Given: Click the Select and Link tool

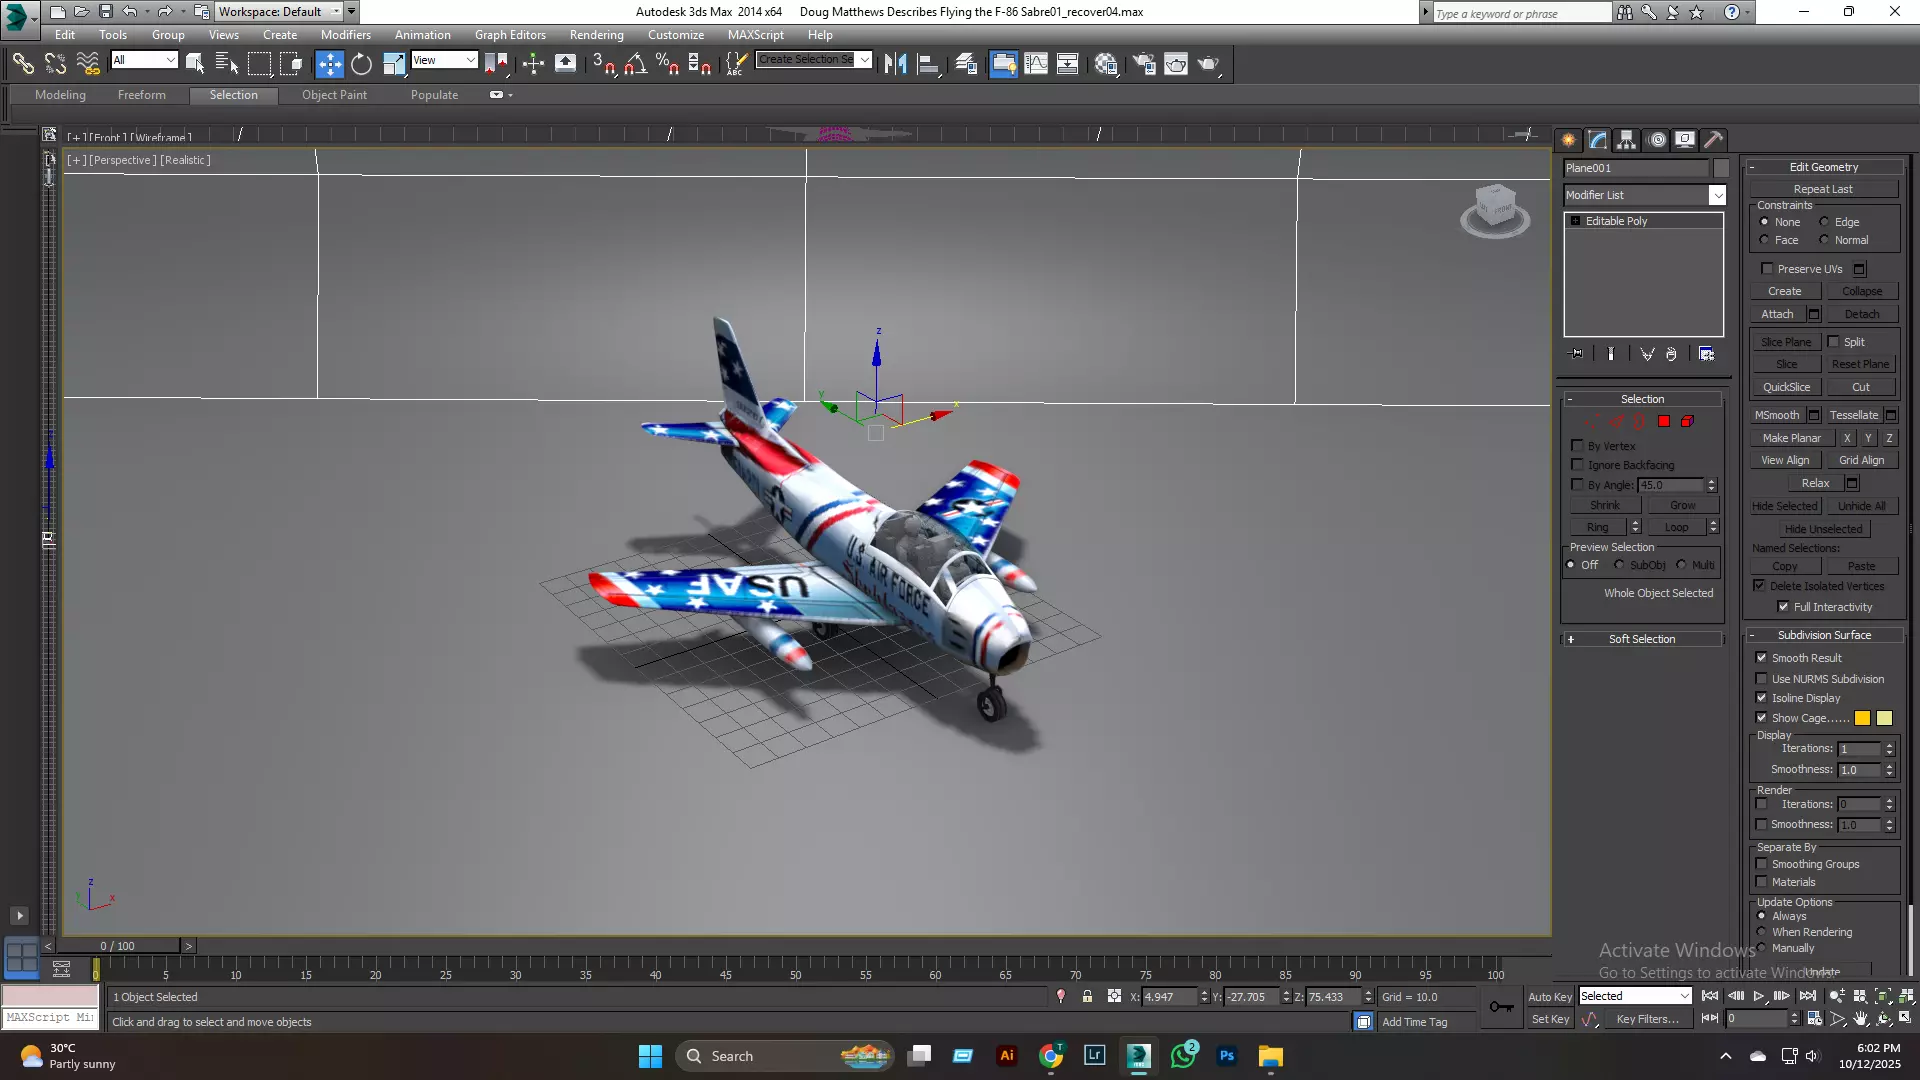Looking at the screenshot, I should 22,64.
